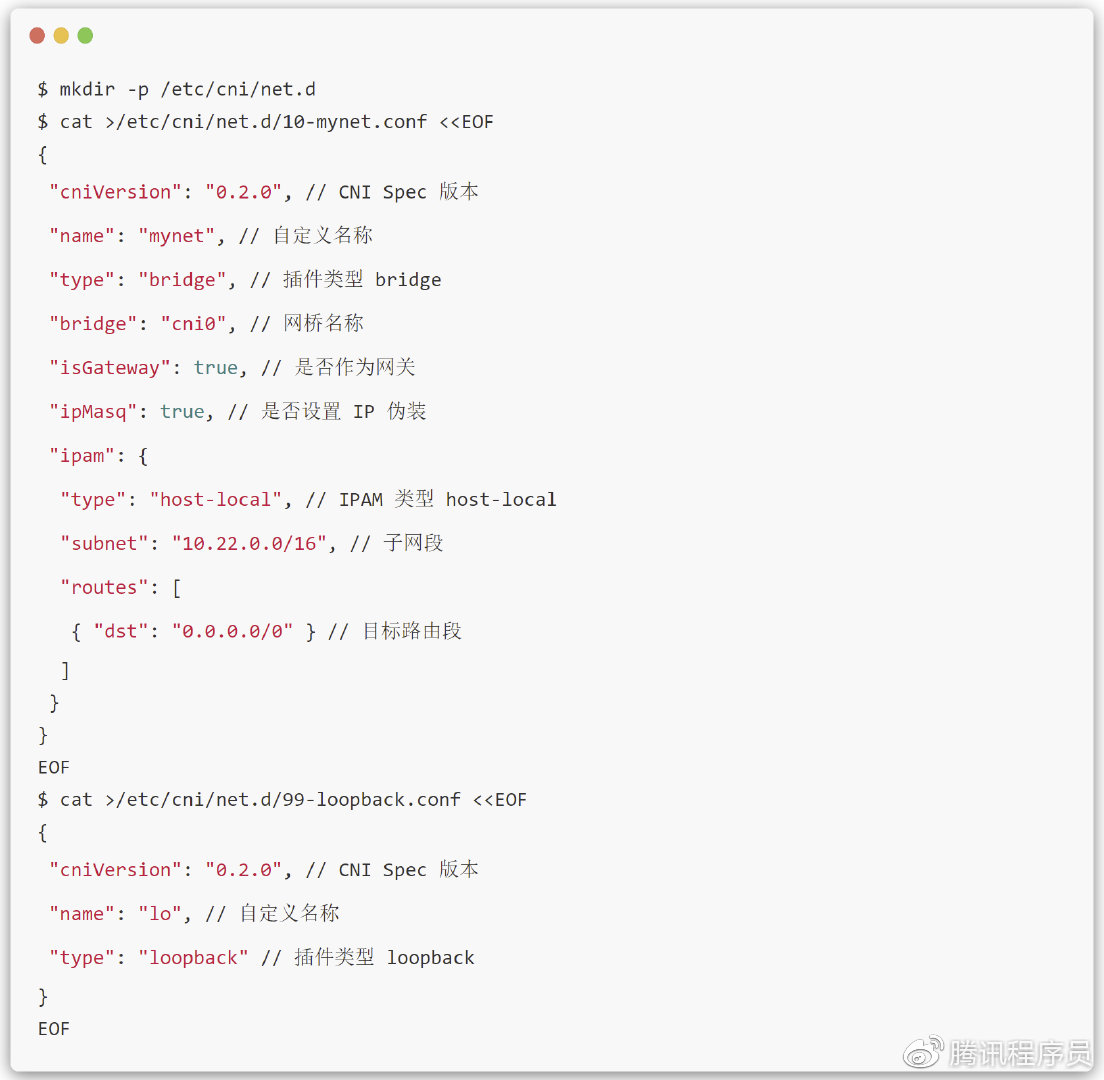Click the "routes" key
Screen dimensions: 1104x1080
[104, 587]
